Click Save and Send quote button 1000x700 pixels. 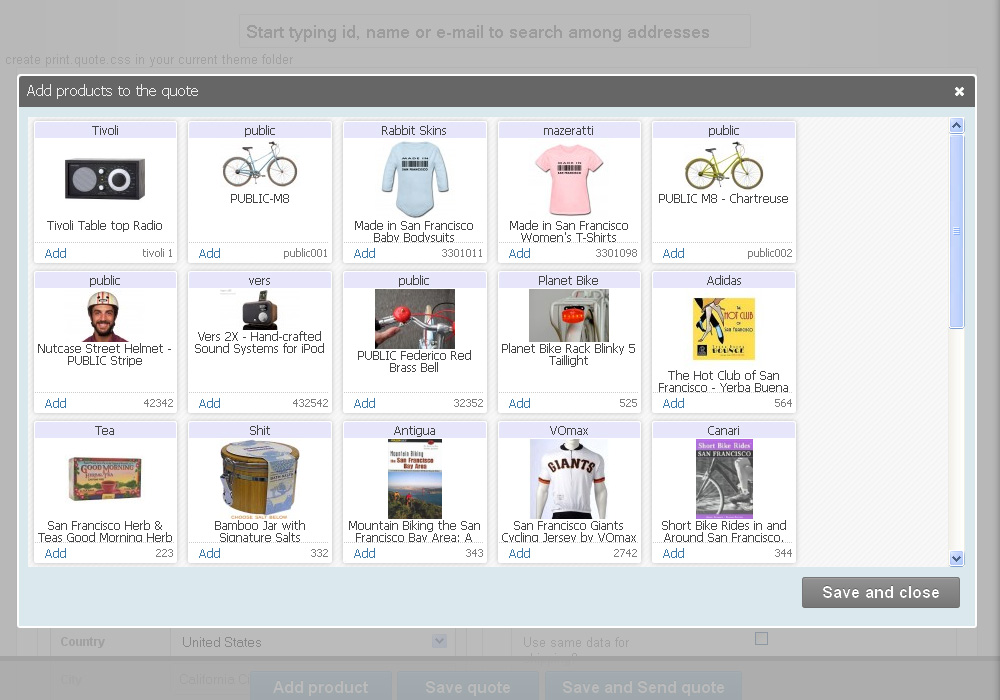(643, 687)
